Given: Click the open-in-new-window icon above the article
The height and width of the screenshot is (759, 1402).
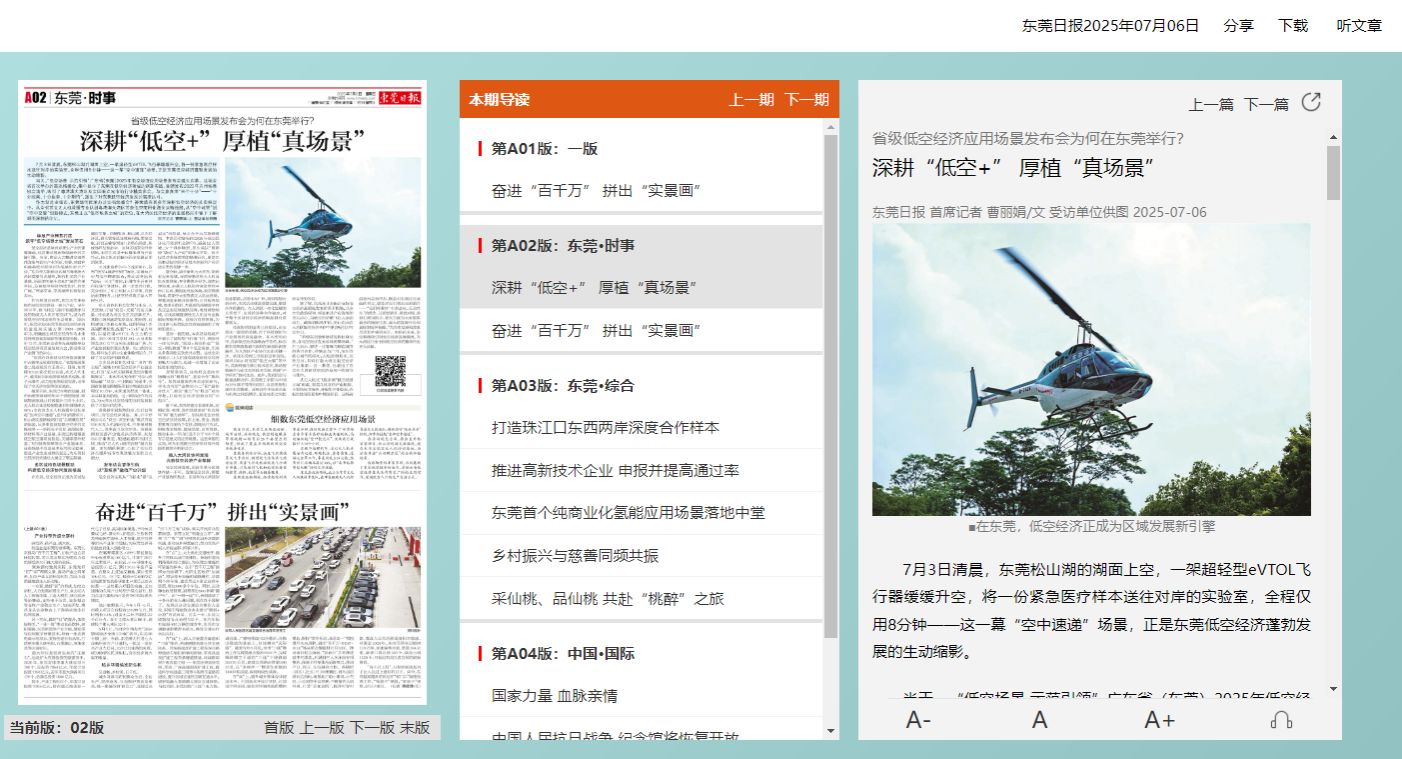Looking at the screenshot, I should click(1310, 102).
